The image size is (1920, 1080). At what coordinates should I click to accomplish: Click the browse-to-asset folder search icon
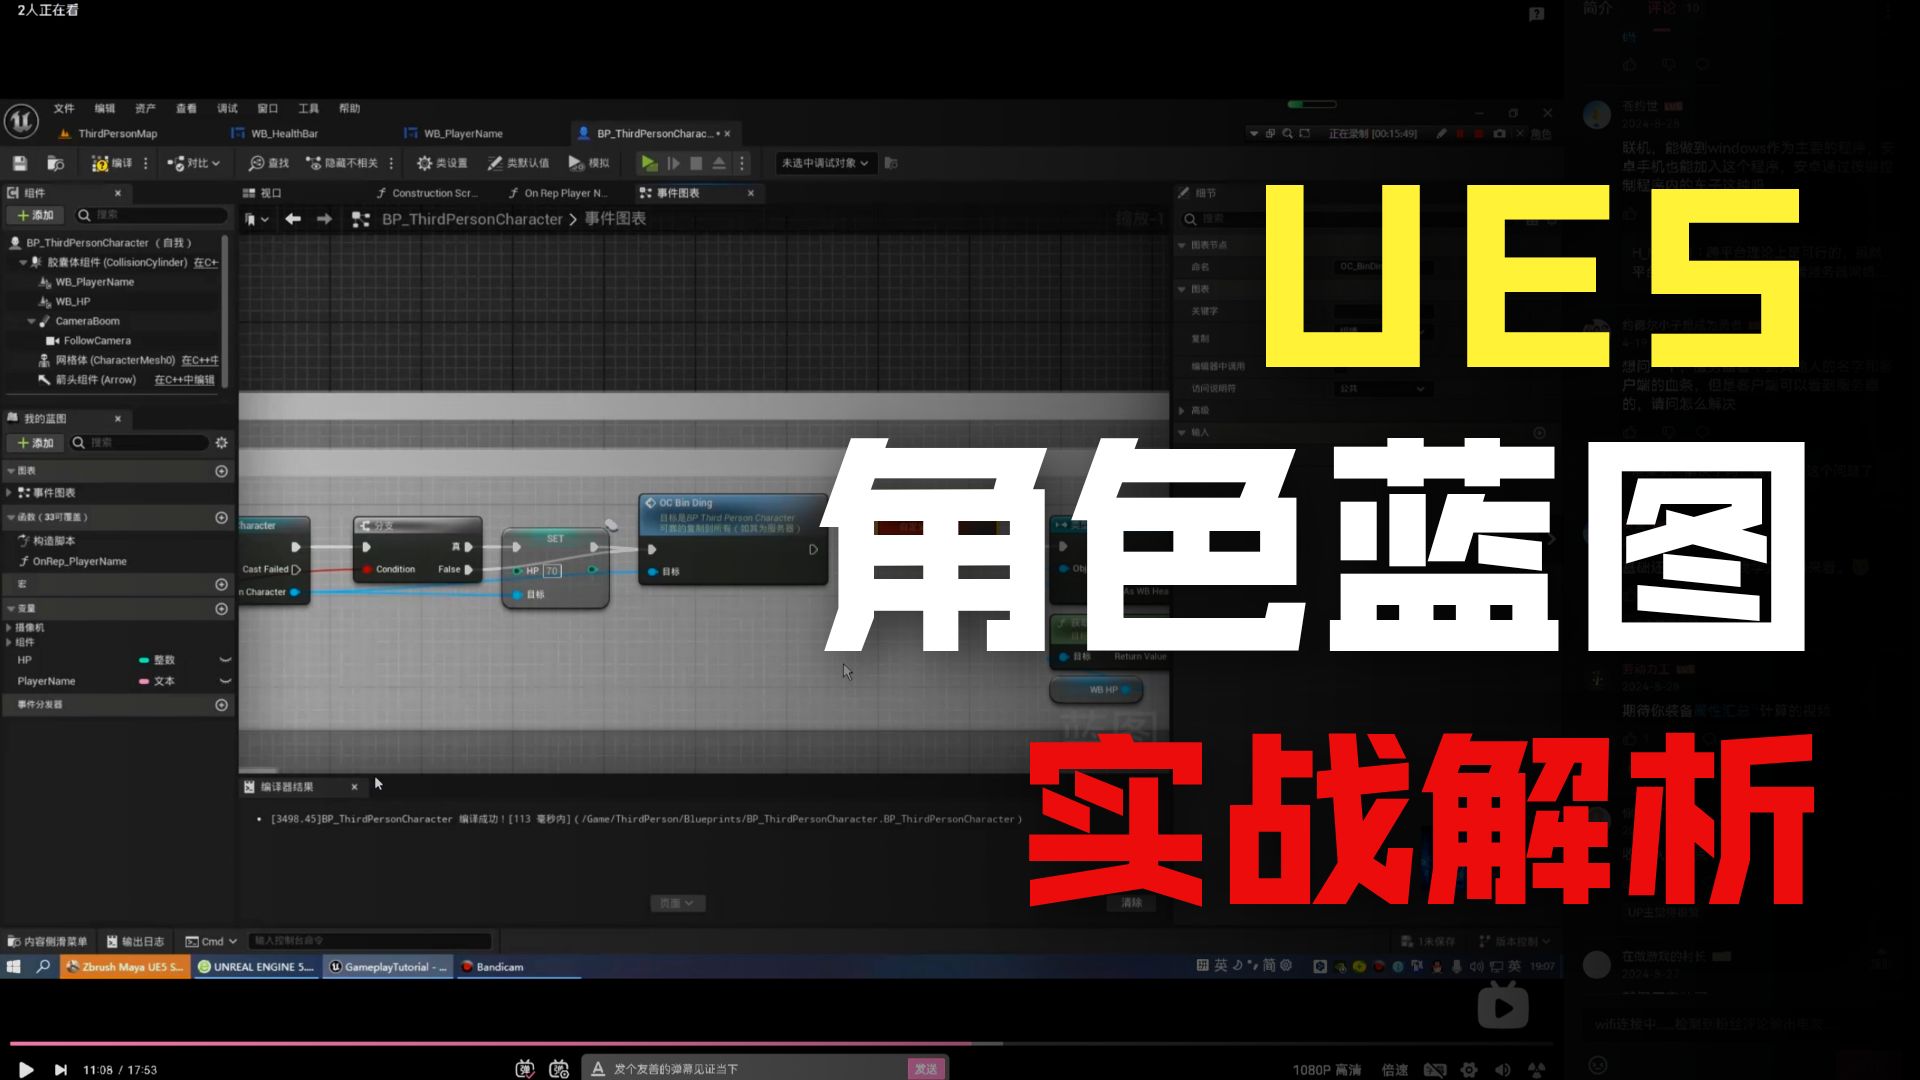[56, 163]
